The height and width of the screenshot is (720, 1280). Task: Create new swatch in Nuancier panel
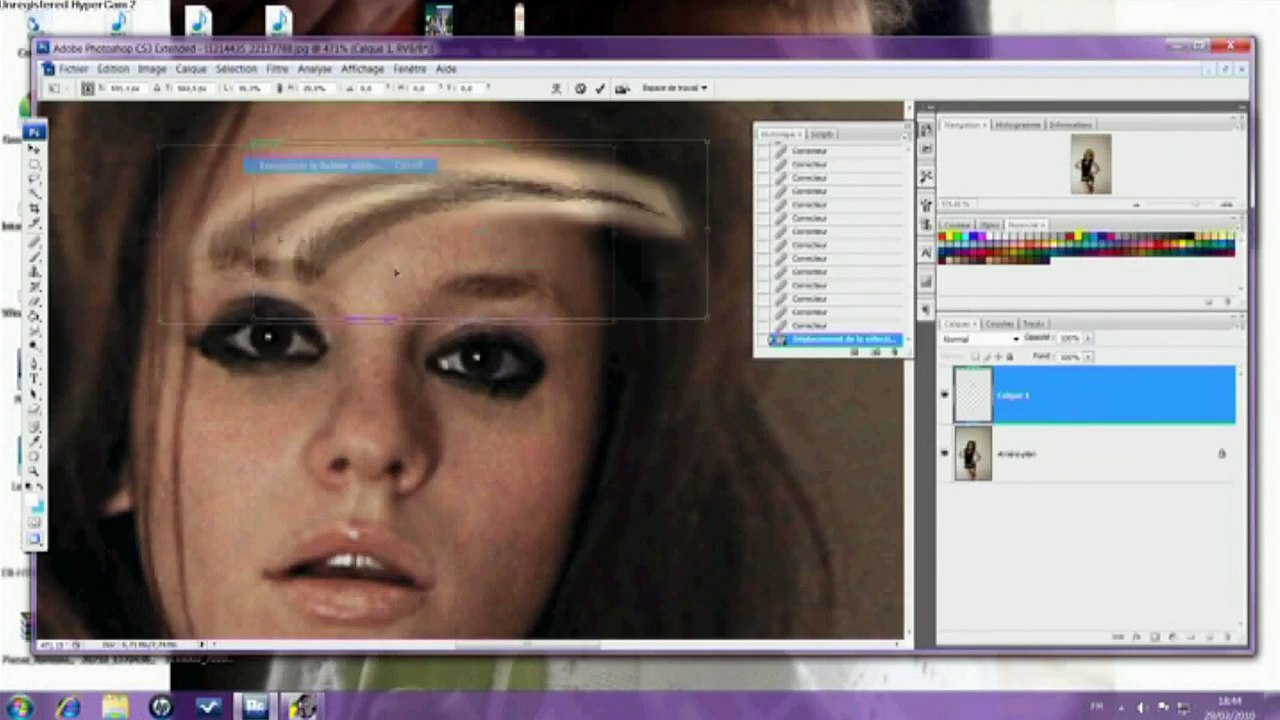[x=1209, y=301]
